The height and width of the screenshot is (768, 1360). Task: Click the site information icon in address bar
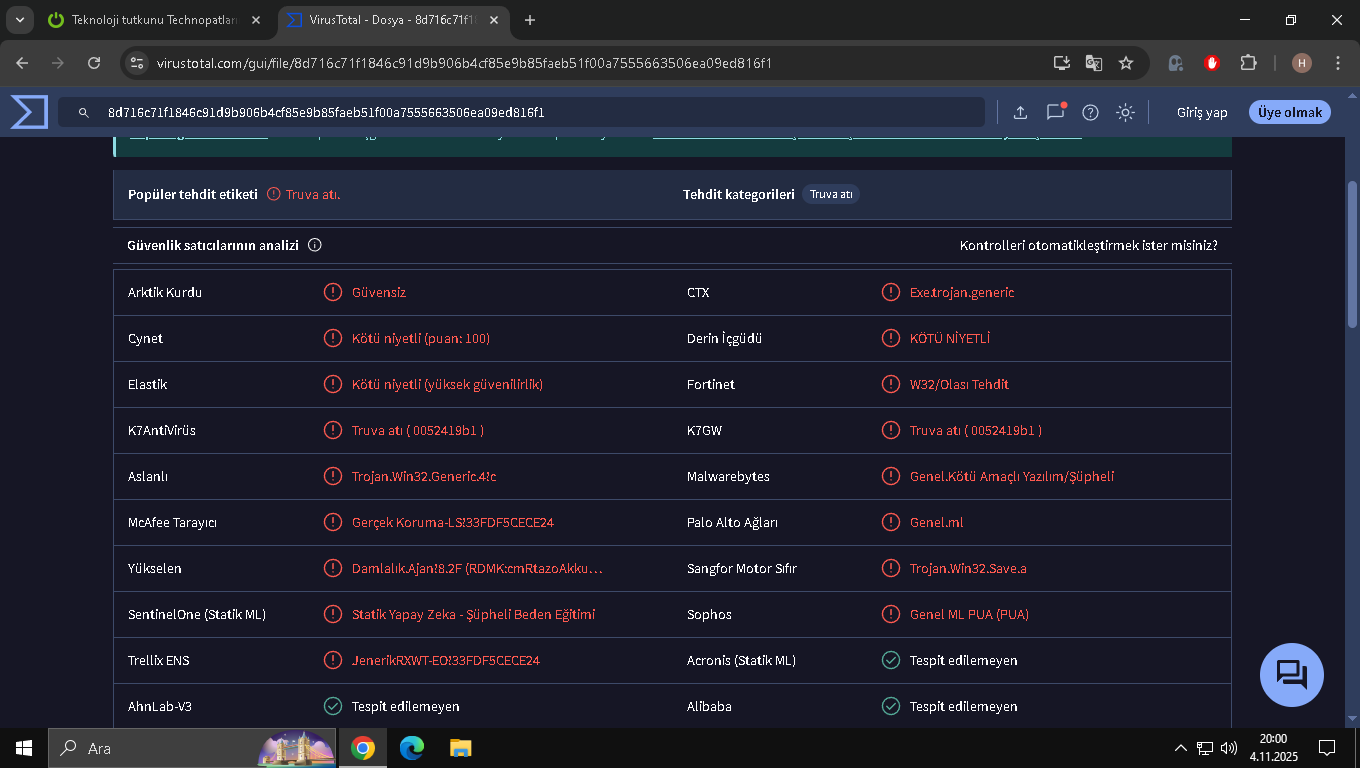tap(138, 63)
